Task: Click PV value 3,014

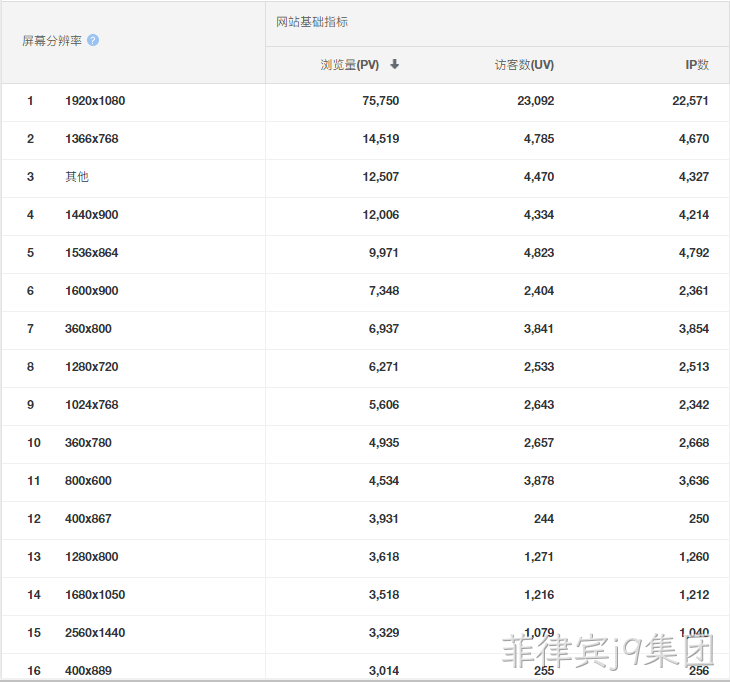Action: 384,671
